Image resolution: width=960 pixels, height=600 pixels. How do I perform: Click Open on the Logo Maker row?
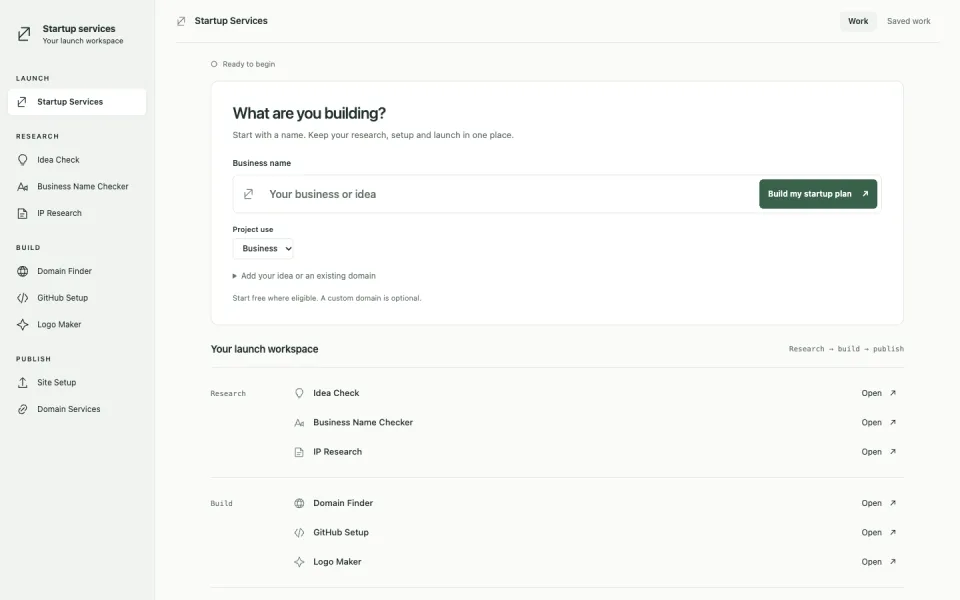(879, 562)
